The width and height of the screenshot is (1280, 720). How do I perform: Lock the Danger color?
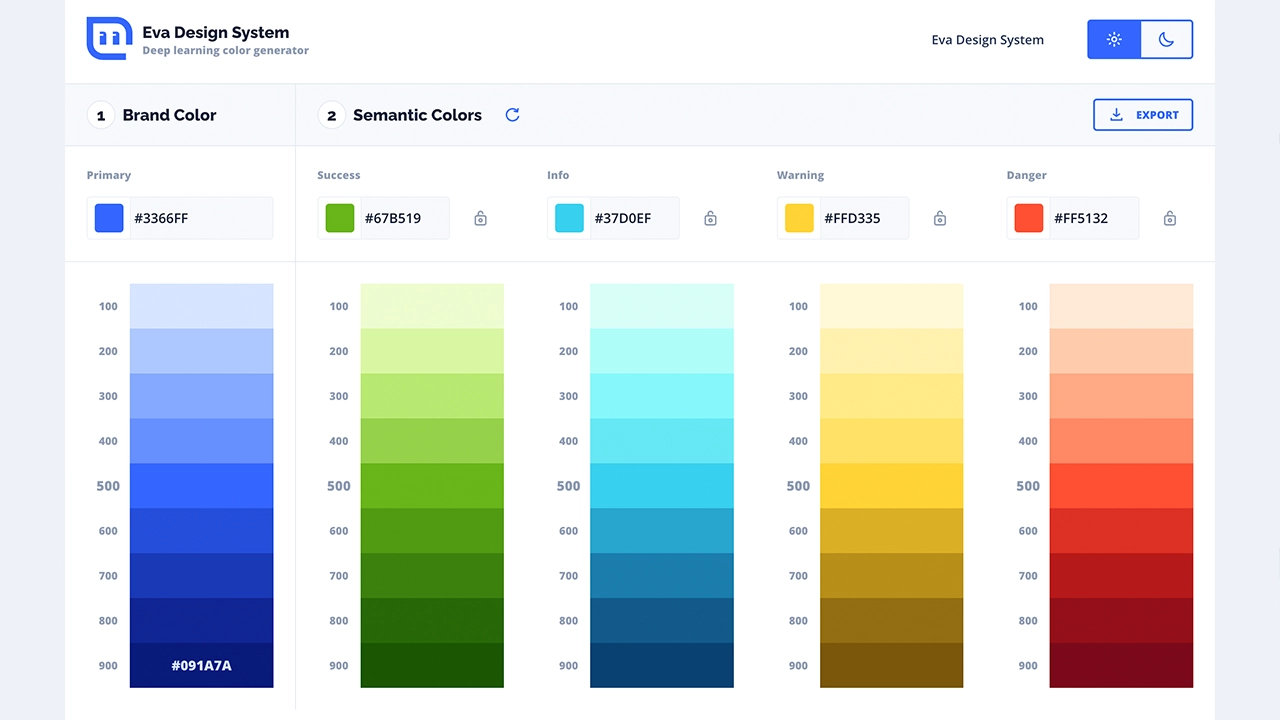click(x=1170, y=218)
